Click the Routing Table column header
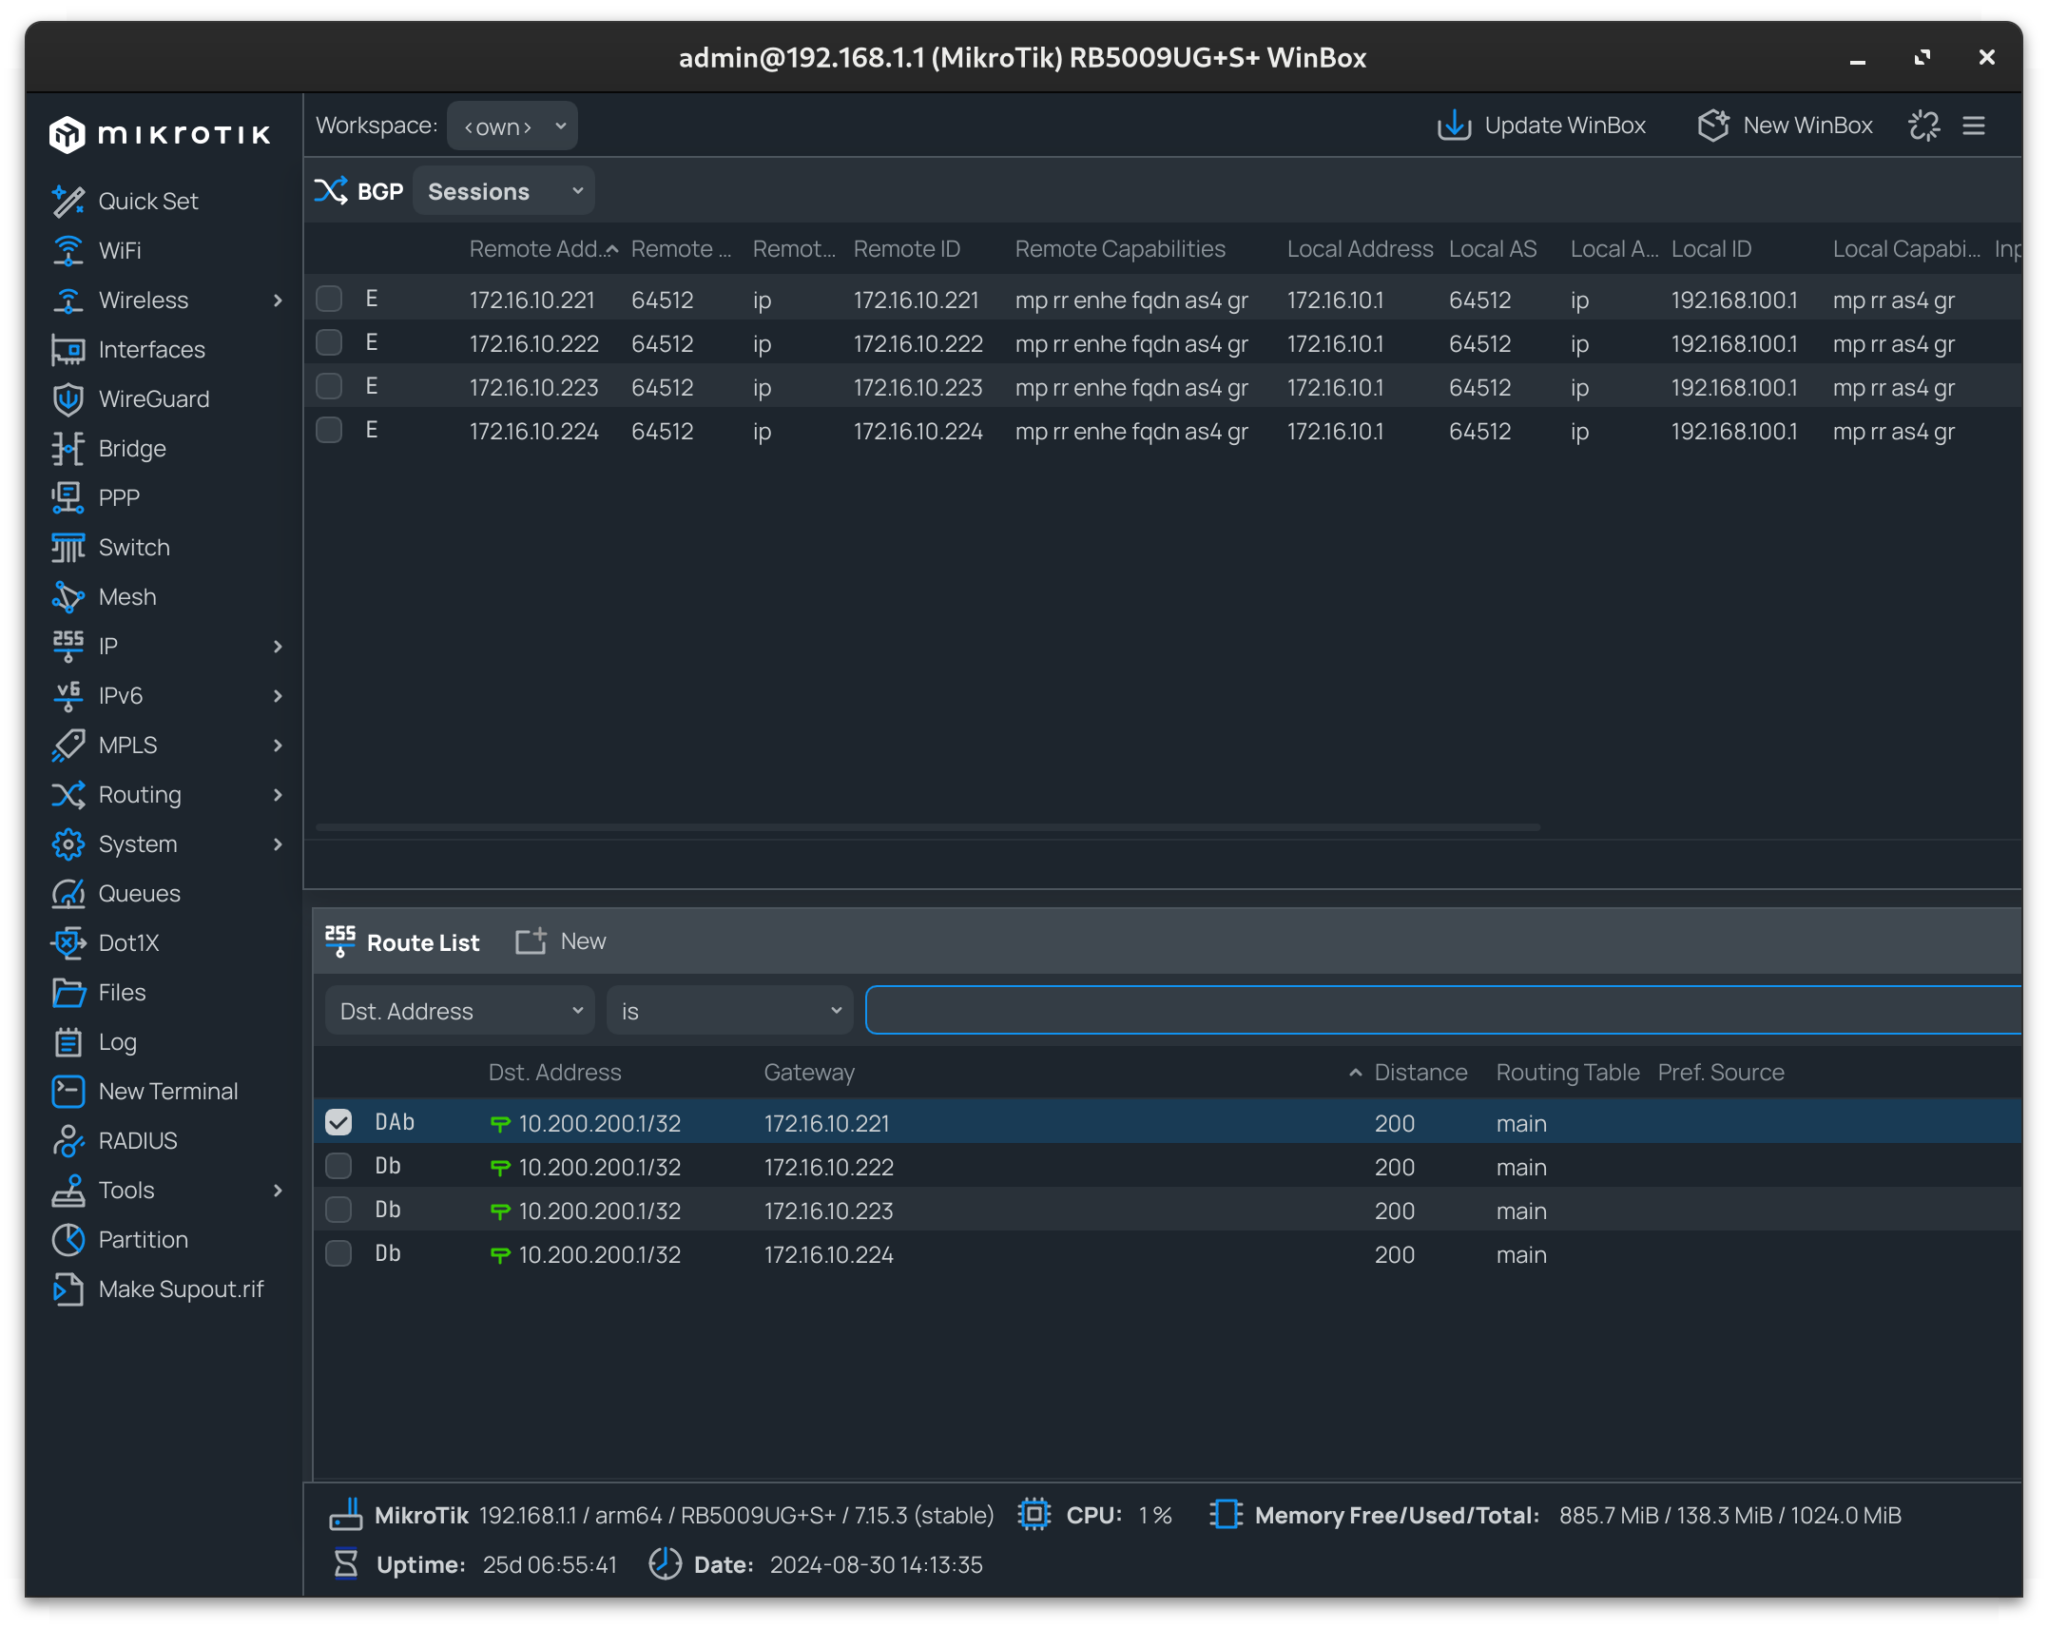 (1567, 1072)
